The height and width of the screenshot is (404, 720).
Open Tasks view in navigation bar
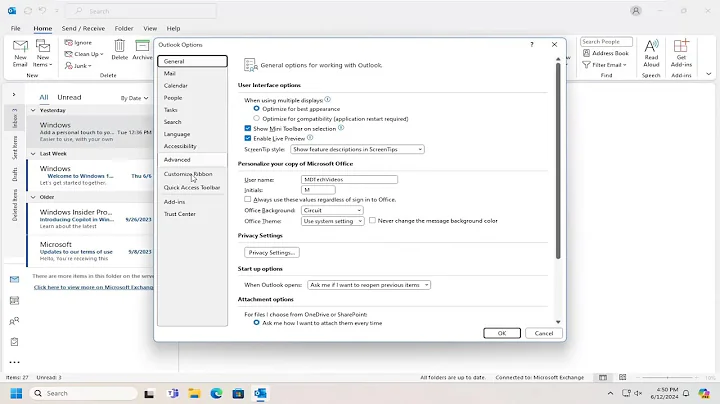coord(14,342)
